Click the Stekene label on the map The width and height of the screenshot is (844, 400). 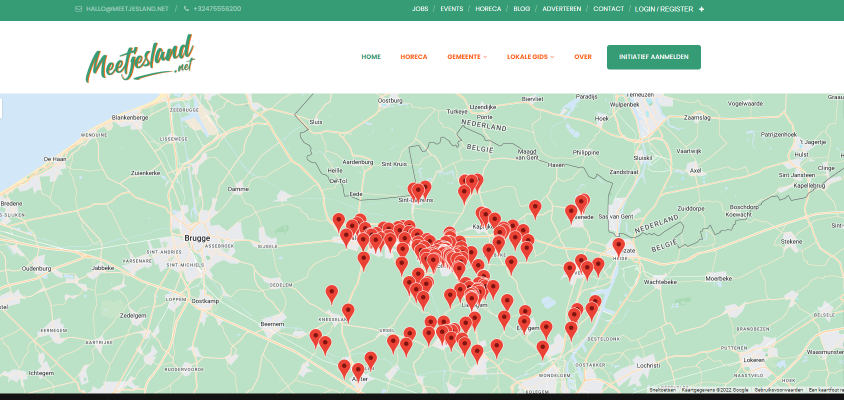point(791,242)
